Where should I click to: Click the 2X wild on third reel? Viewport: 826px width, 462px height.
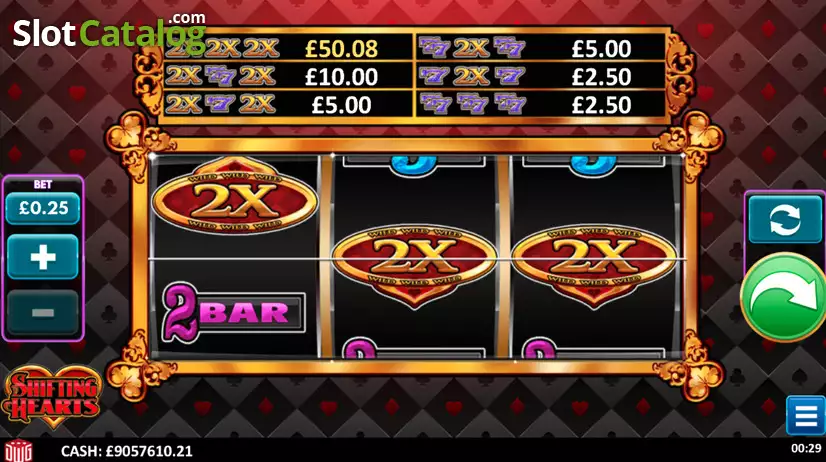coord(594,266)
